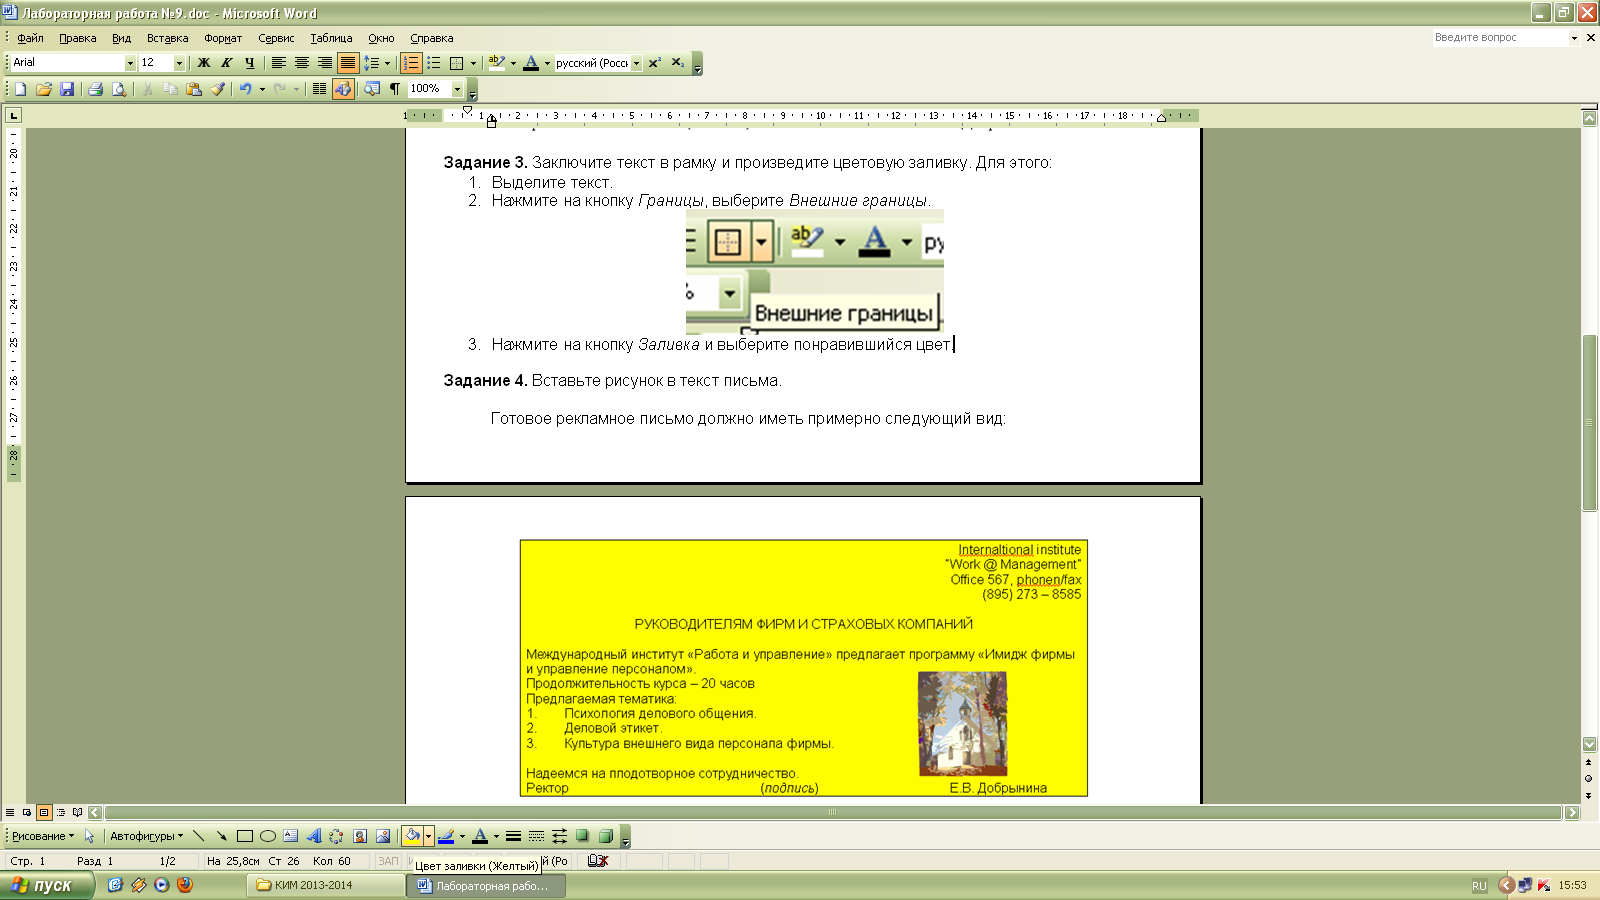Open the Рисование drawing menu
The height and width of the screenshot is (900, 1600).
pyautogui.click(x=43, y=836)
